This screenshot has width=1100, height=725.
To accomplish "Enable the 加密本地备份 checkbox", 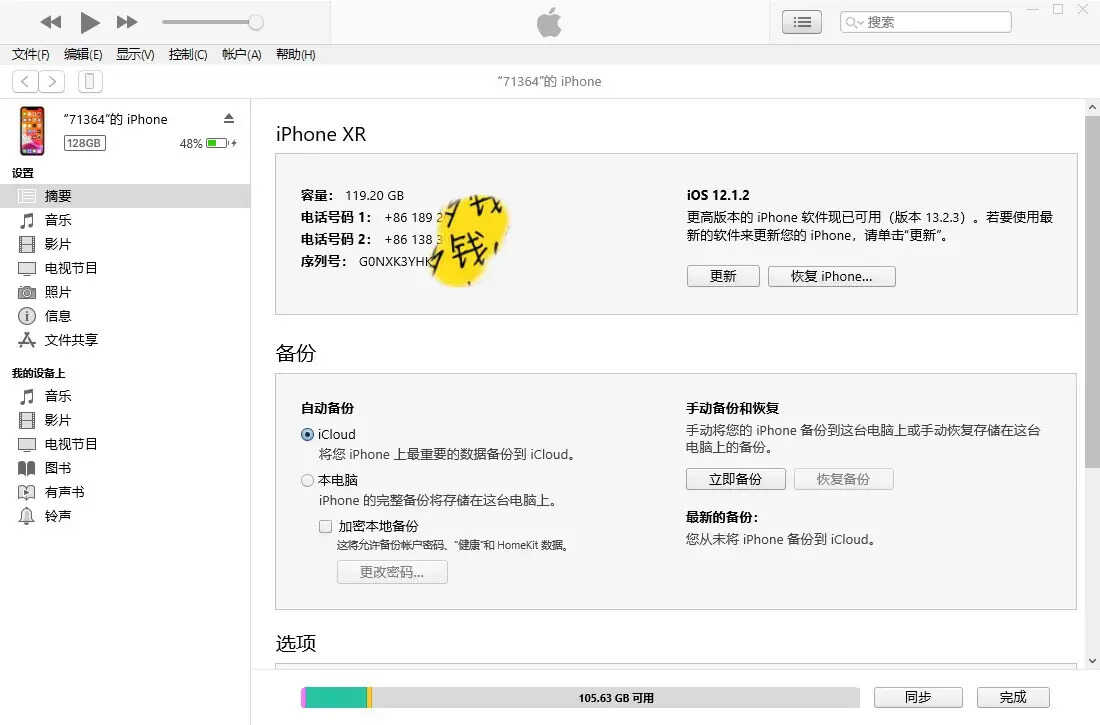I will [x=326, y=526].
